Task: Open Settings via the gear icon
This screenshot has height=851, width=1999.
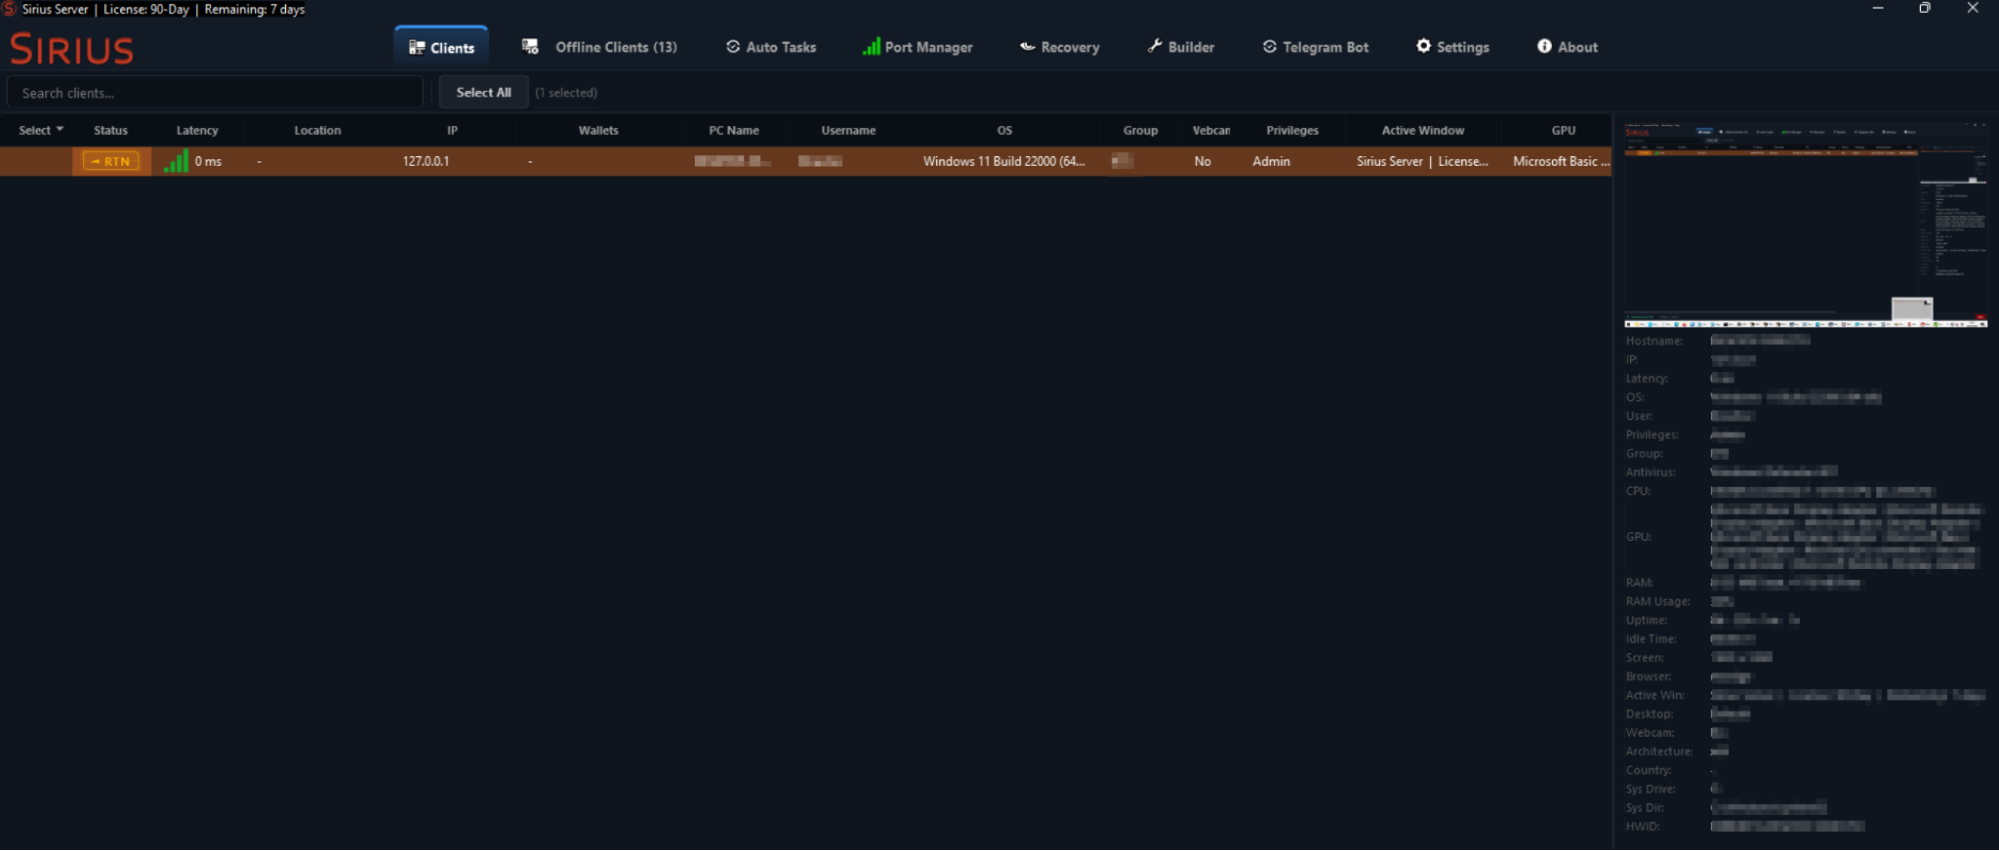Action: point(1452,47)
